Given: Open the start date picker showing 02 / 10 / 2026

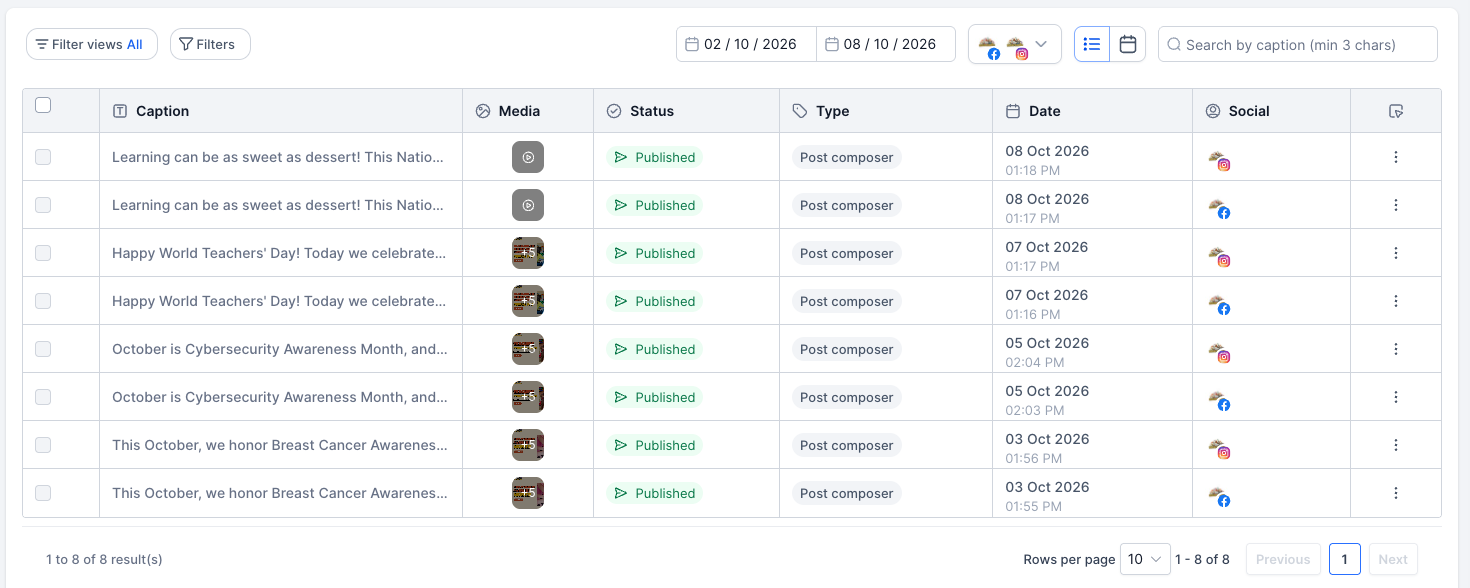Looking at the screenshot, I should pos(746,44).
